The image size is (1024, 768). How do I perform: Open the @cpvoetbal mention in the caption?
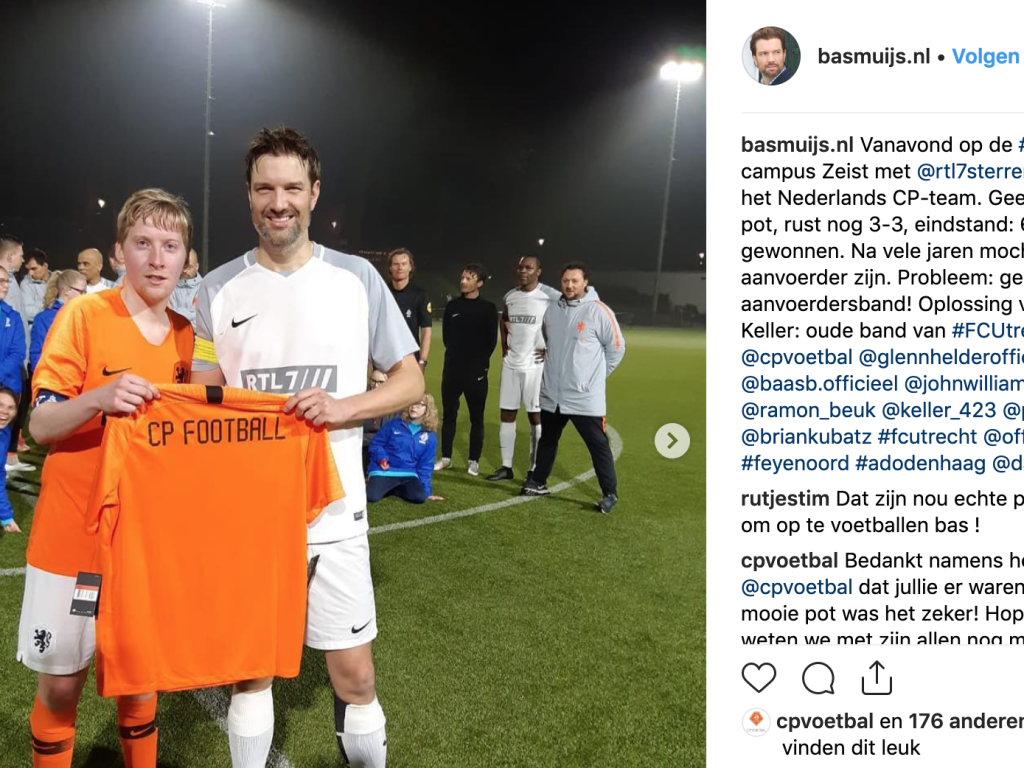tap(796, 357)
